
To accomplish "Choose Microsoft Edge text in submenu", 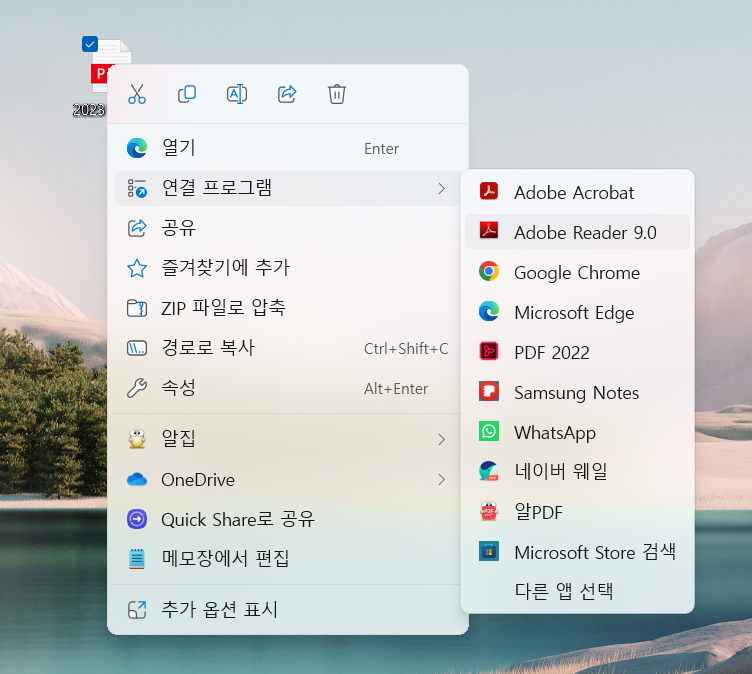I will [574, 313].
